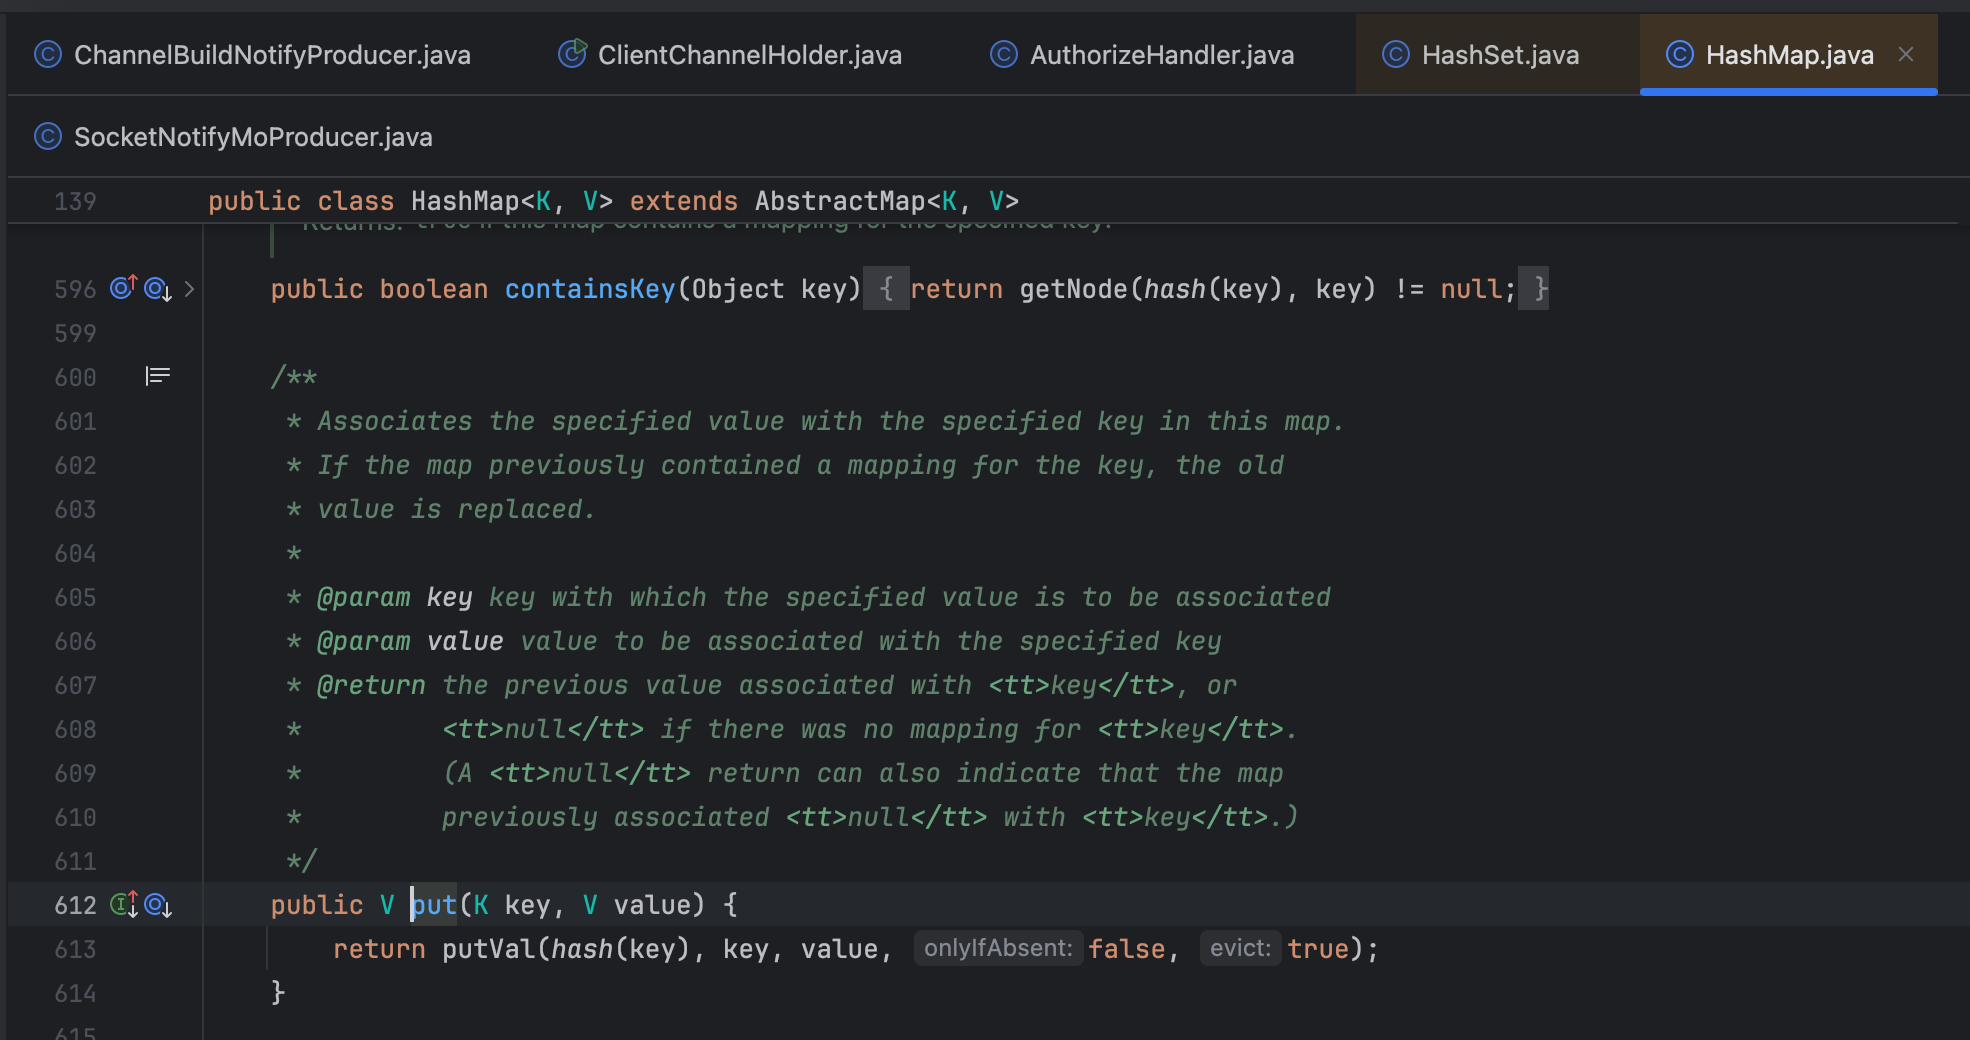Click the class icon on HashMap.java tab

[1679, 55]
